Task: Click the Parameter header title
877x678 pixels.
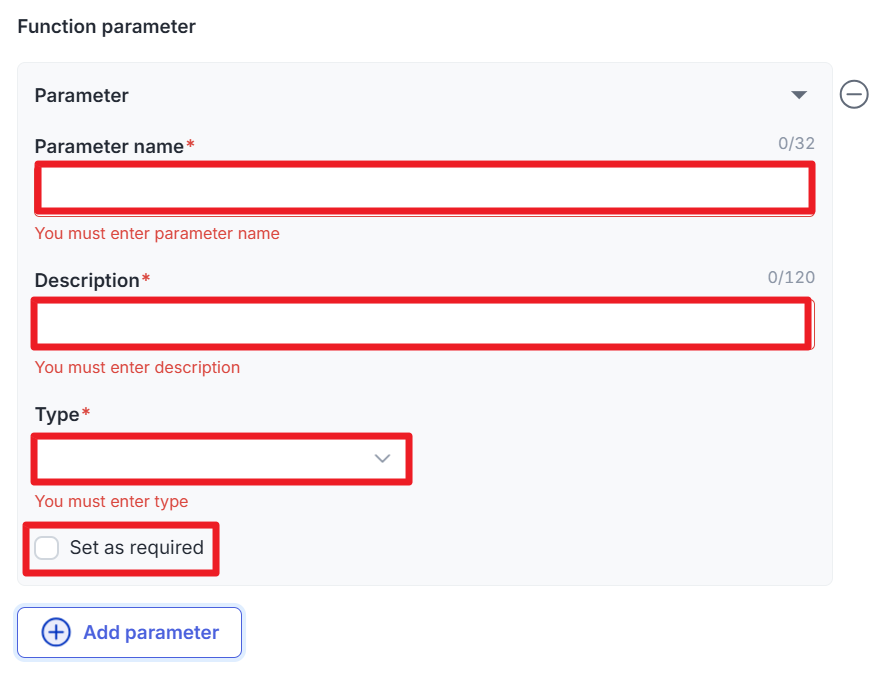Action: pos(82,96)
